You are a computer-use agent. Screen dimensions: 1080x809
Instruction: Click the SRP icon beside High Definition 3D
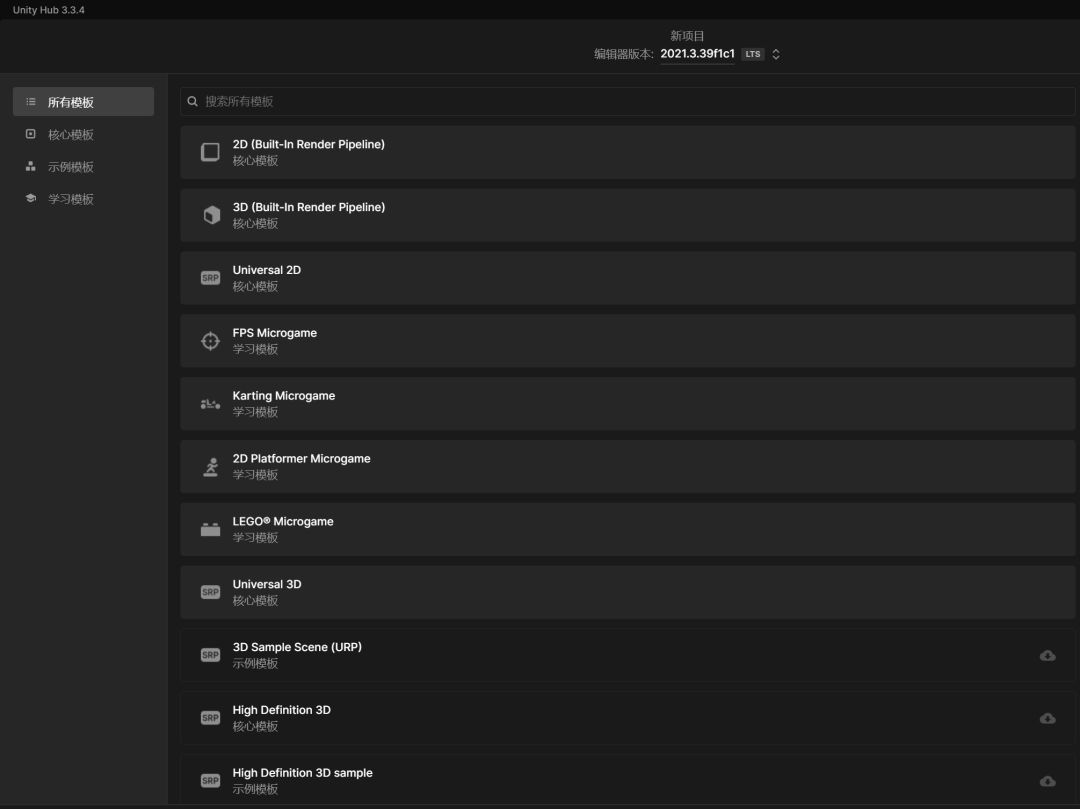coord(210,718)
